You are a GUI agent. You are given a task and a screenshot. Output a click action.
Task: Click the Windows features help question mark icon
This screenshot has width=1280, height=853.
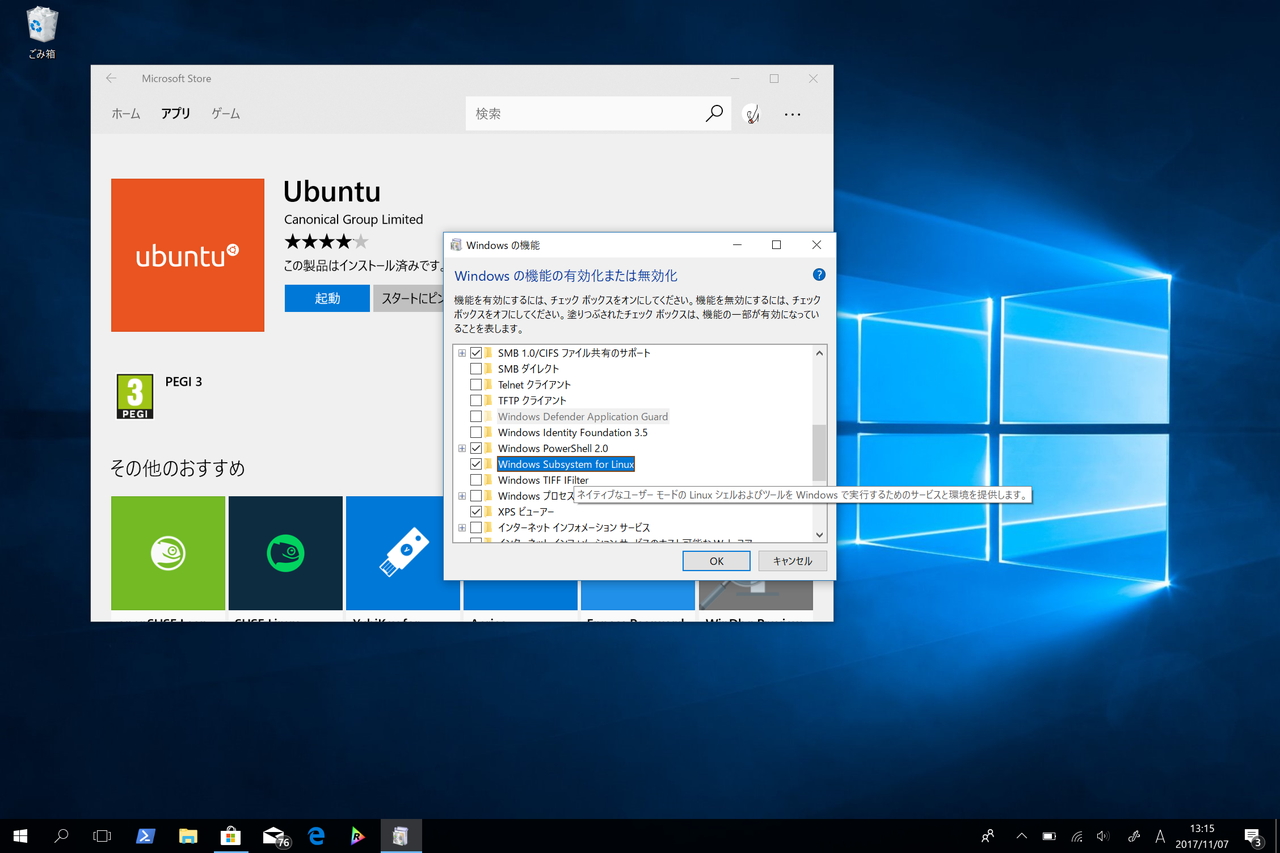click(818, 274)
